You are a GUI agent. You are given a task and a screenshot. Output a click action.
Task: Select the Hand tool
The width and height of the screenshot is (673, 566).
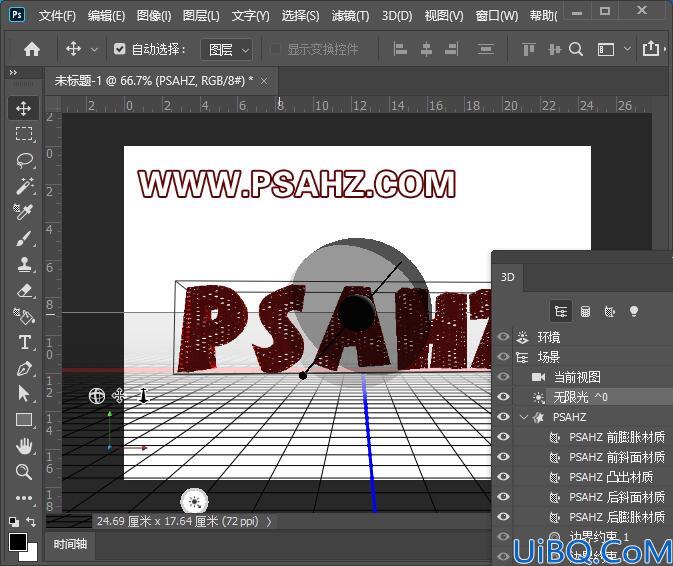pyautogui.click(x=24, y=446)
